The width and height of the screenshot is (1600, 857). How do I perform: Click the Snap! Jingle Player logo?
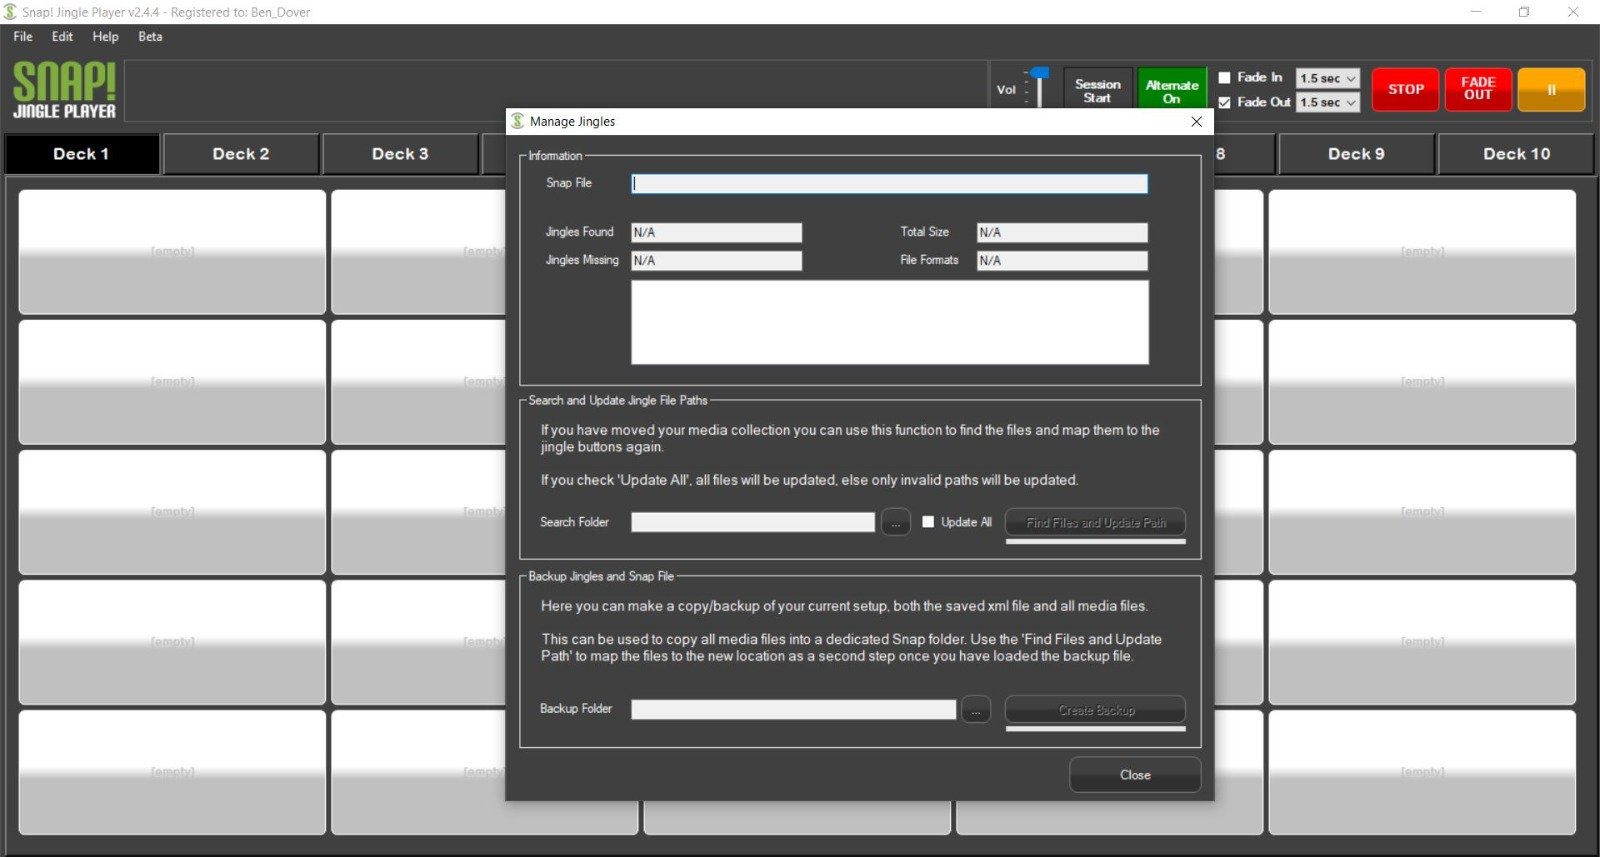64,90
